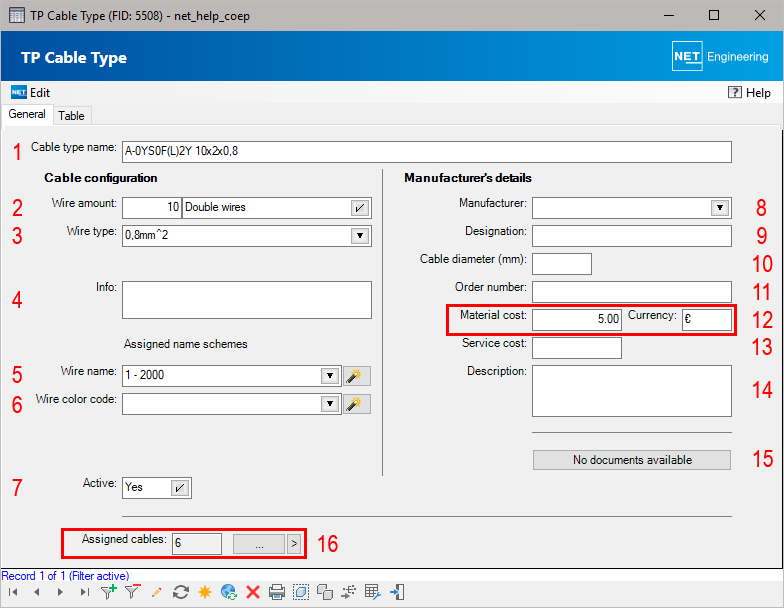Refresh the record with circular arrows icon
The image size is (784, 608).
pyautogui.click(x=181, y=592)
